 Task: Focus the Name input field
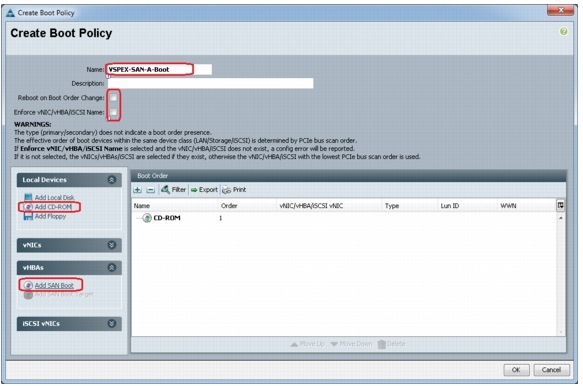(159, 70)
